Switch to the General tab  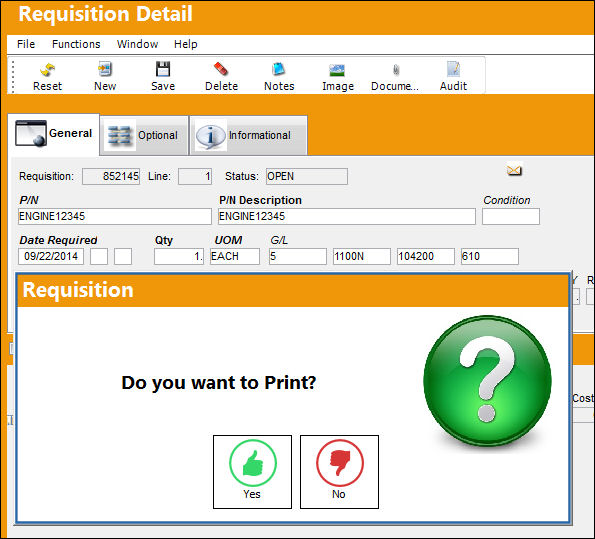coord(54,134)
